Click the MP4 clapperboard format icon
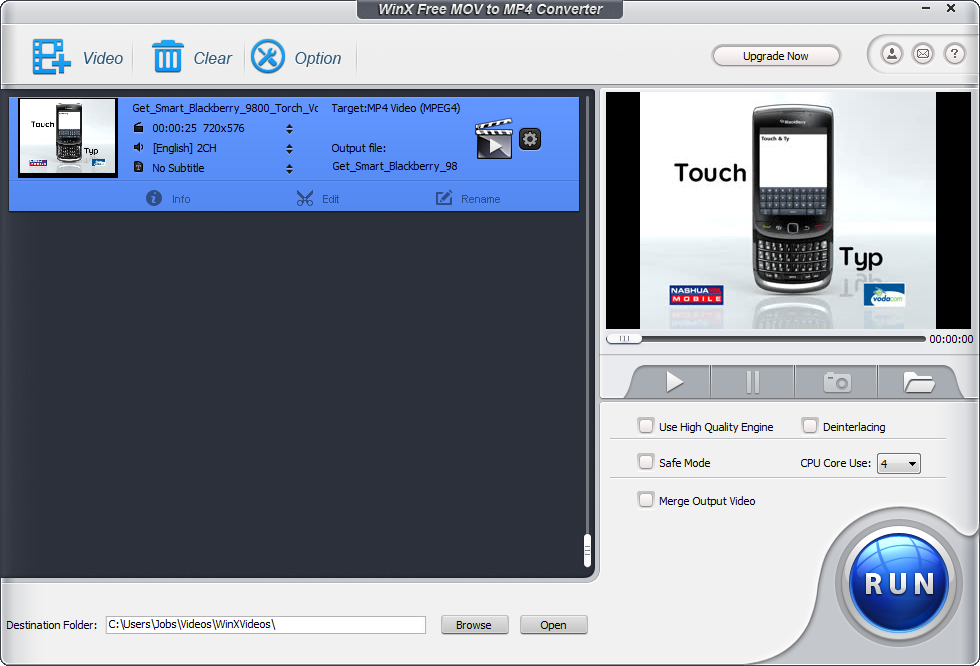This screenshot has width=980, height=666. pos(494,139)
